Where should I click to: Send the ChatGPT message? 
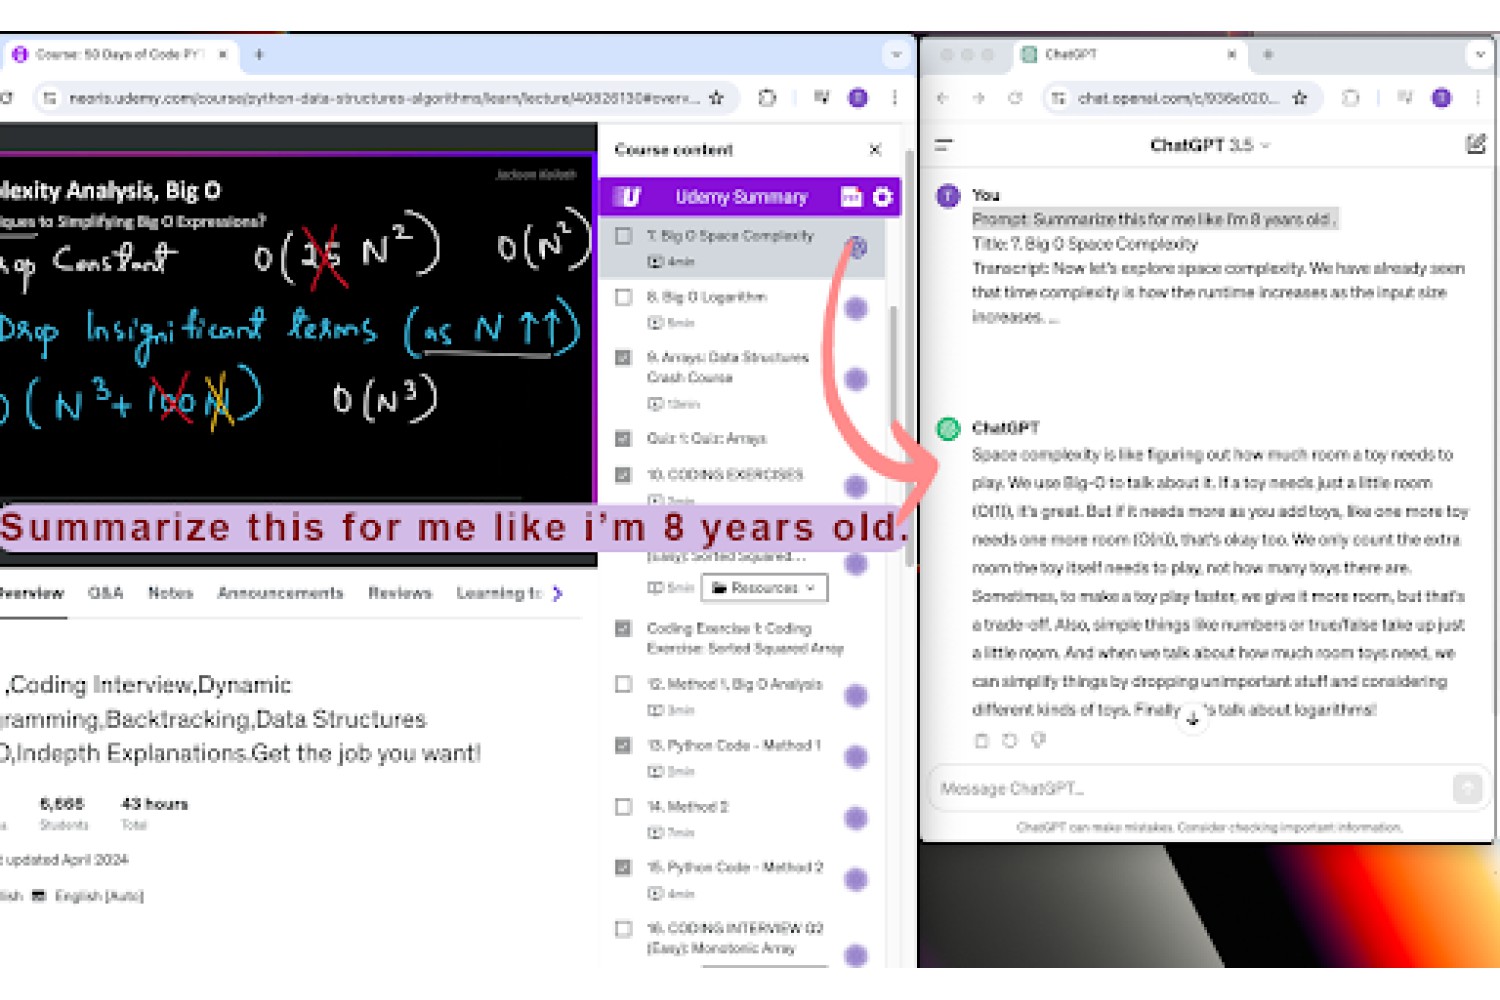1467,789
